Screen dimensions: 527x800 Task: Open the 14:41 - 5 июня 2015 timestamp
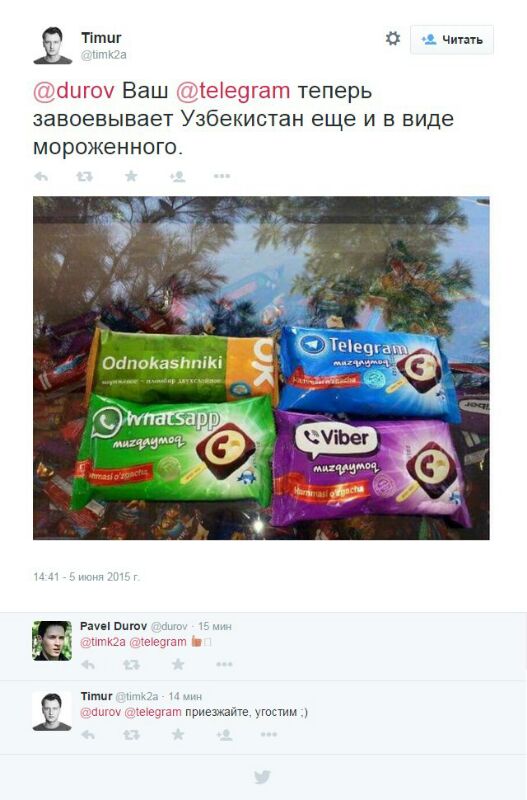(x=86, y=577)
